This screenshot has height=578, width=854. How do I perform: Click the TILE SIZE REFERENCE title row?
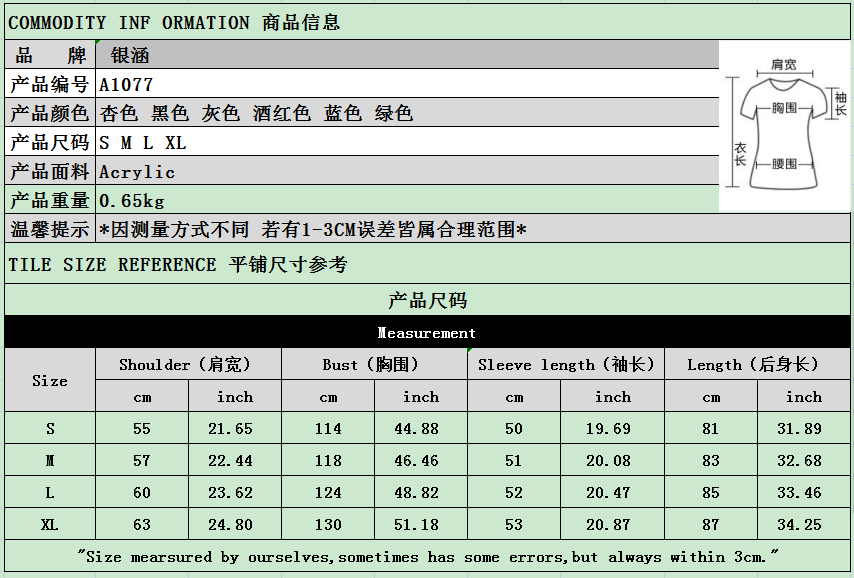tap(427, 265)
